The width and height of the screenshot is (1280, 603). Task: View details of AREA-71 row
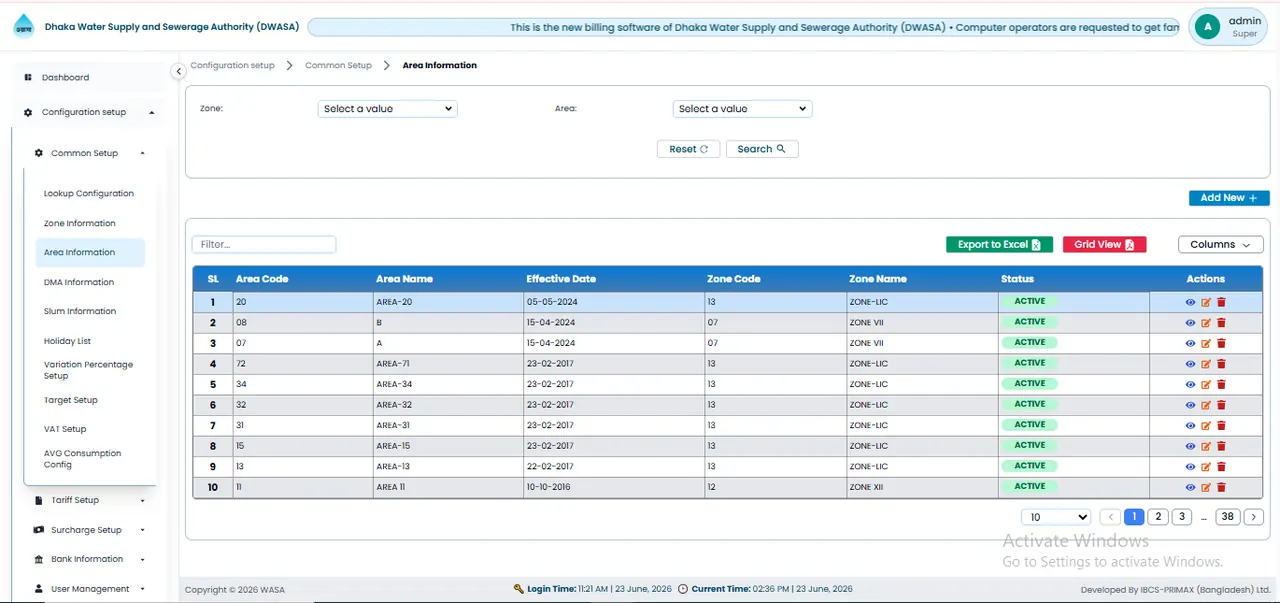[x=1190, y=363]
